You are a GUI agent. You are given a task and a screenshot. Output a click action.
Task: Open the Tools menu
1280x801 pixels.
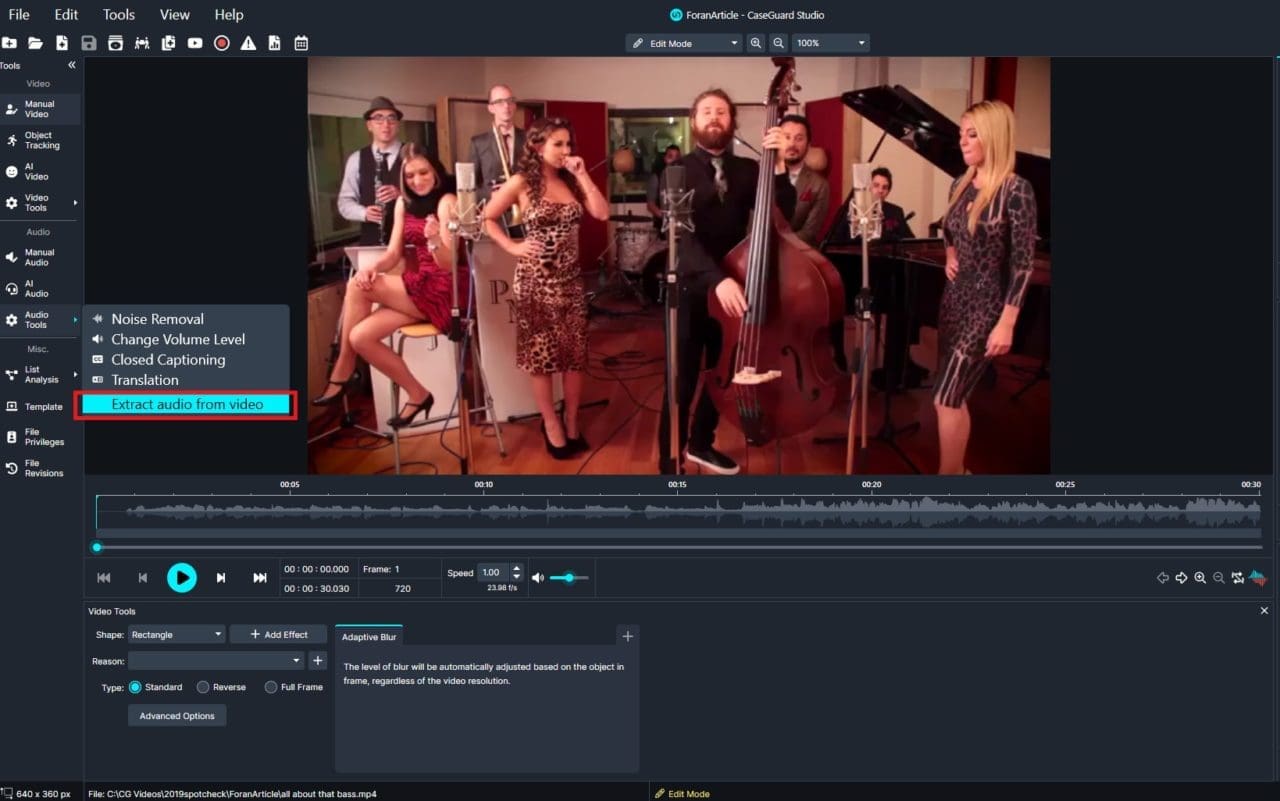point(118,14)
